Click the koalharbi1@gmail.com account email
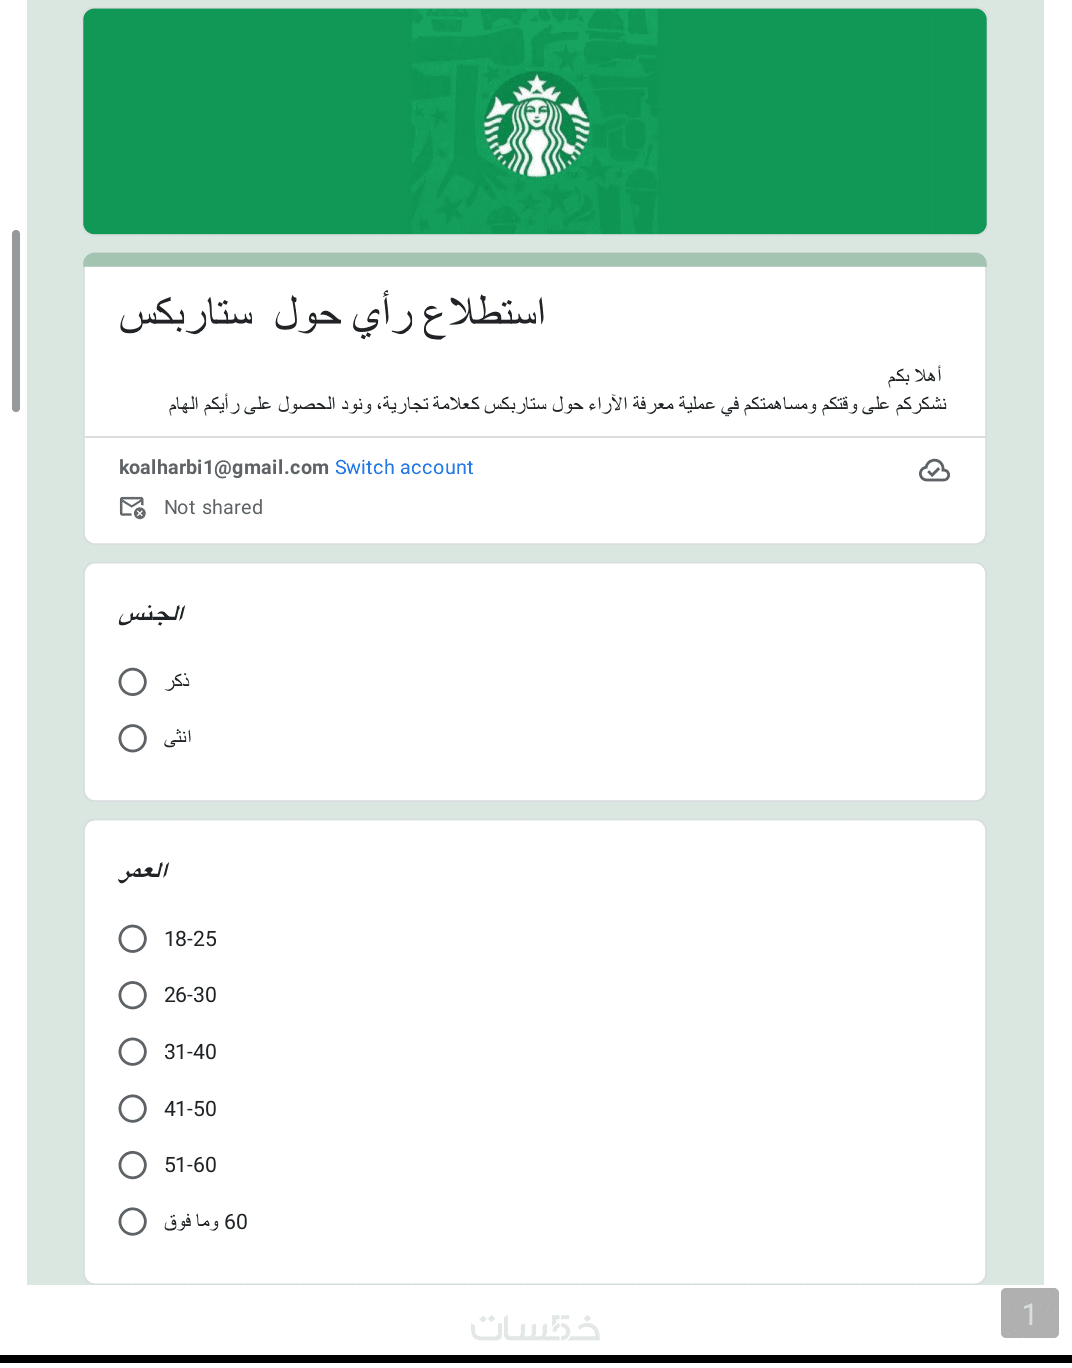The width and height of the screenshot is (1072, 1368). coord(224,468)
